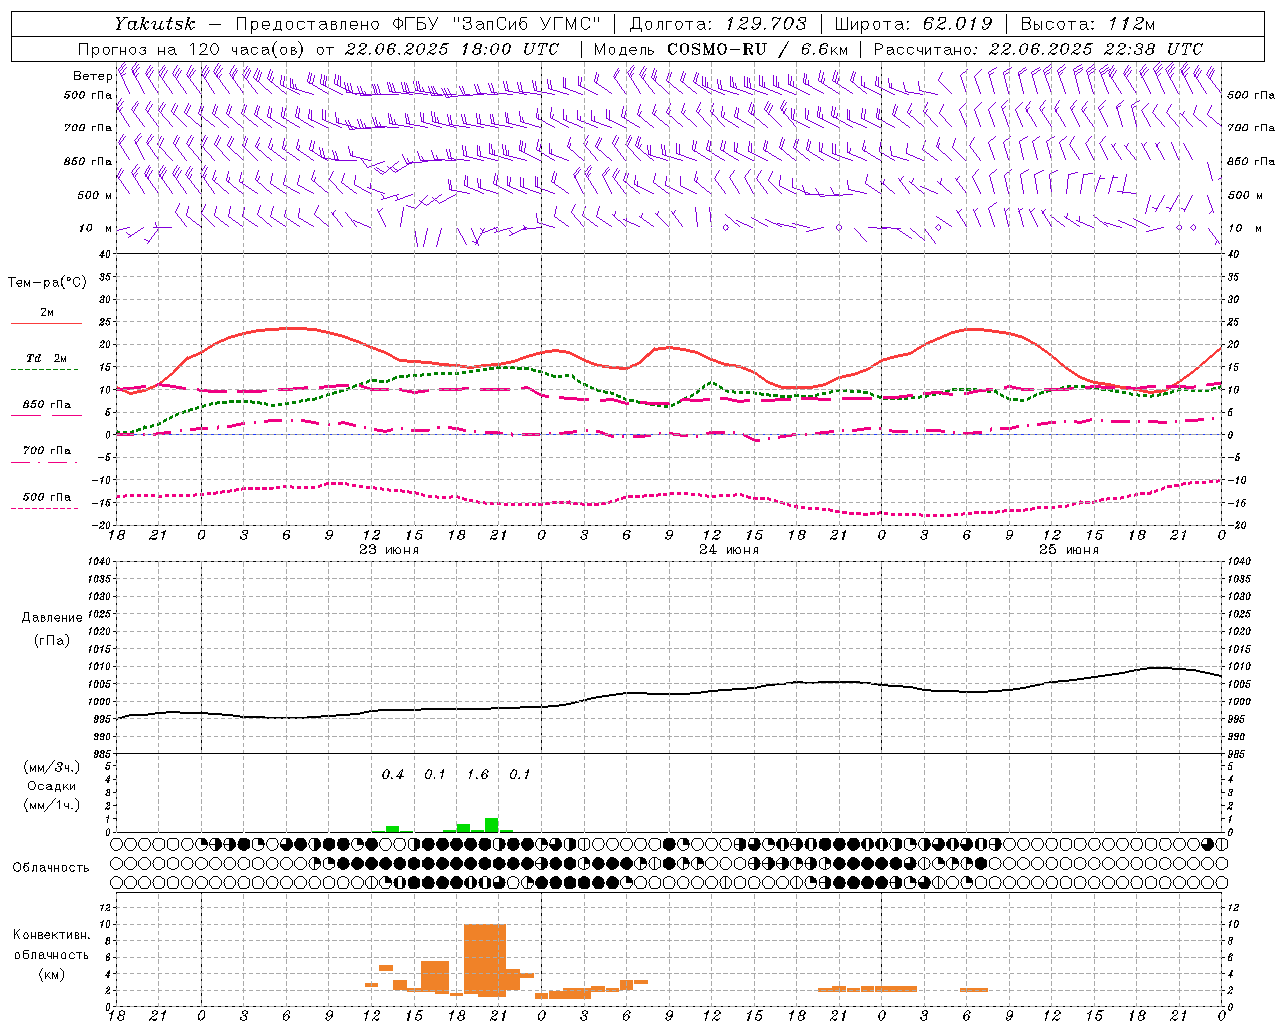Click the Долгота: 129.703 value

coord(718,23)
